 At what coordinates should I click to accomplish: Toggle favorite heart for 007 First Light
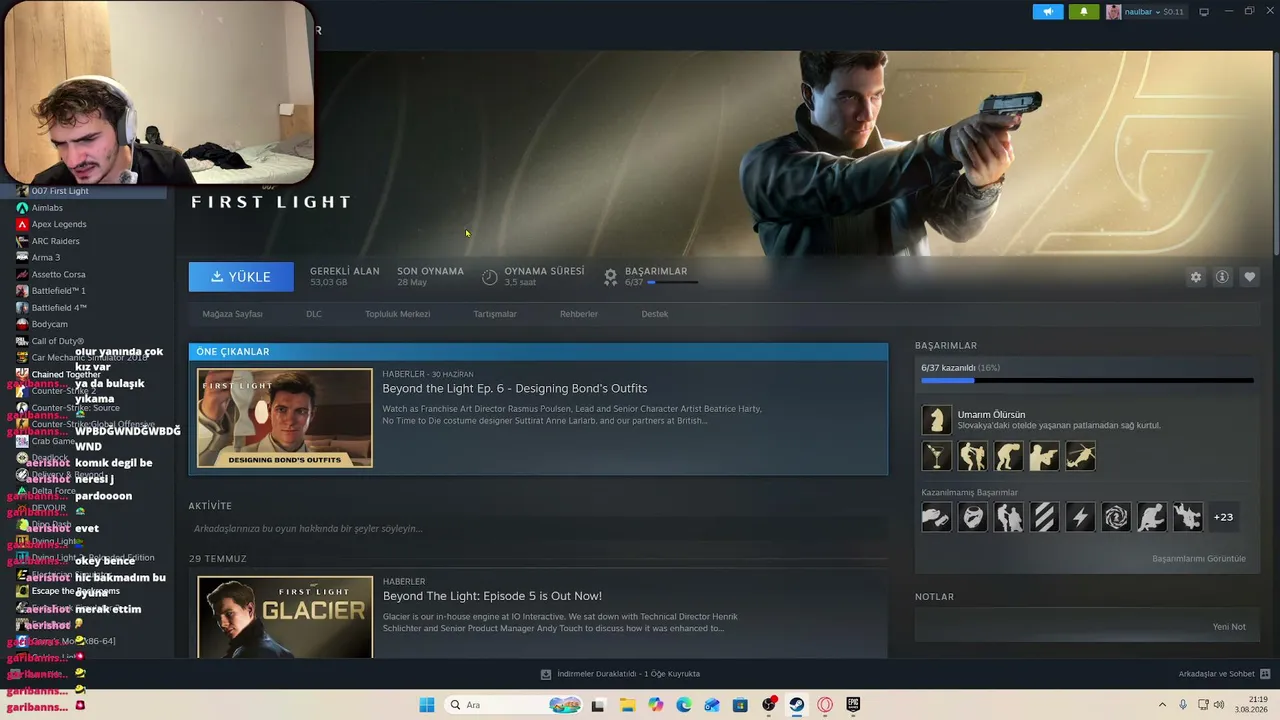coord(1249,277)
